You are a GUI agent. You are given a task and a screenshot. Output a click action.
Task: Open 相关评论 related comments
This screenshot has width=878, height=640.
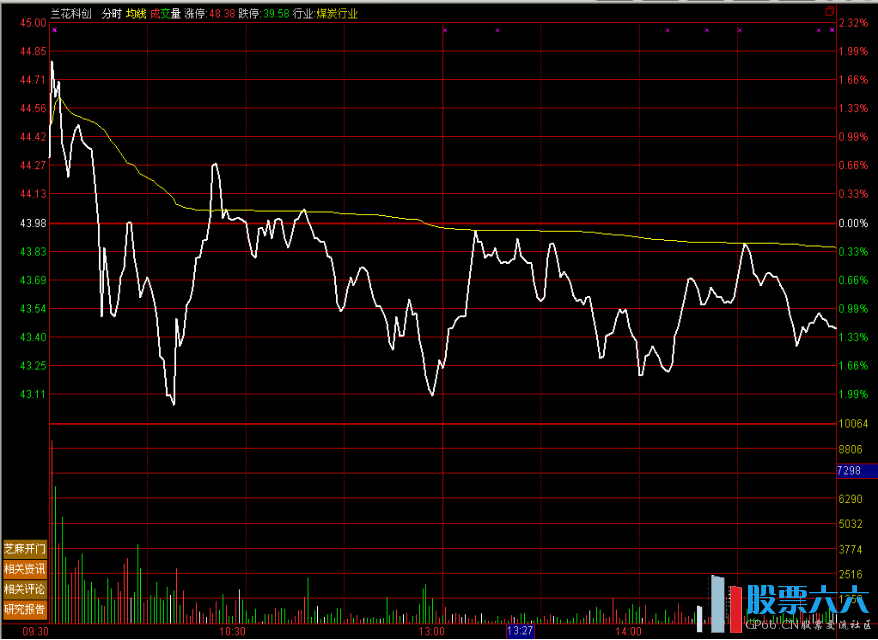point(25,589)
